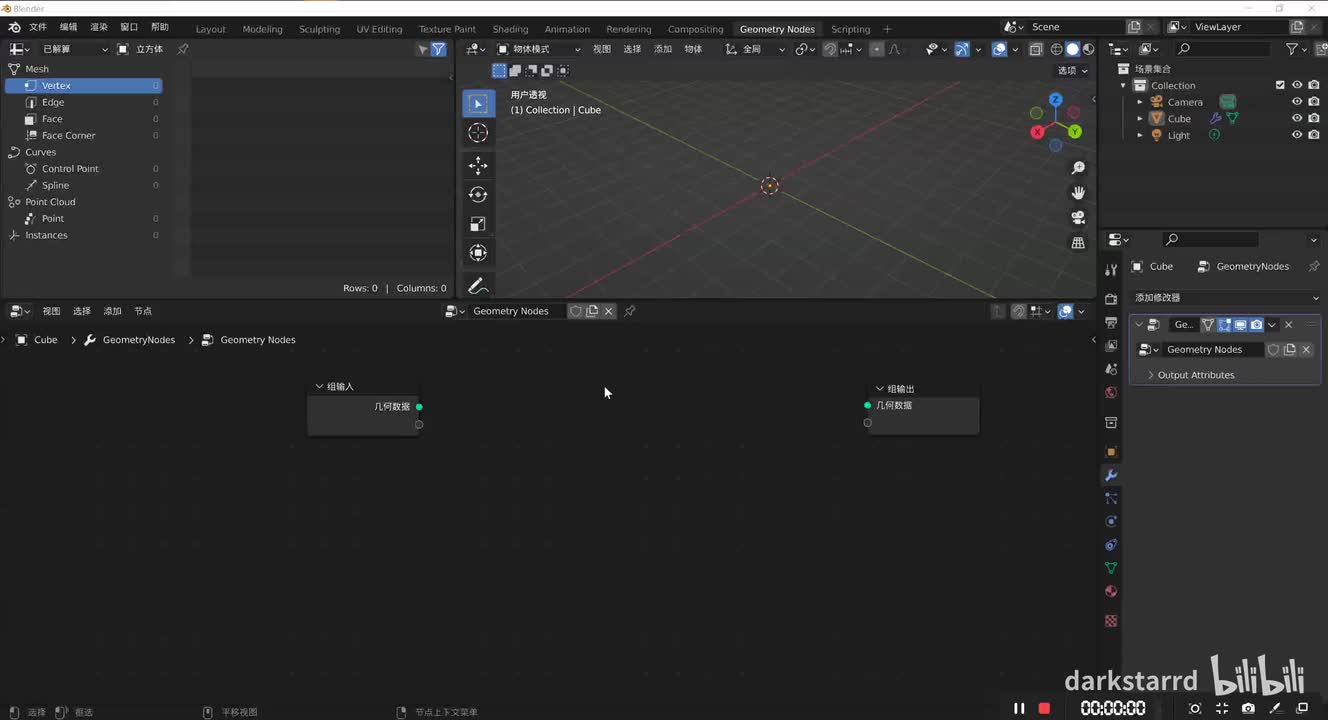Screen dimensions: 1328x720
Task: Click the pan view hand icon
Action: coord(1078,192)
